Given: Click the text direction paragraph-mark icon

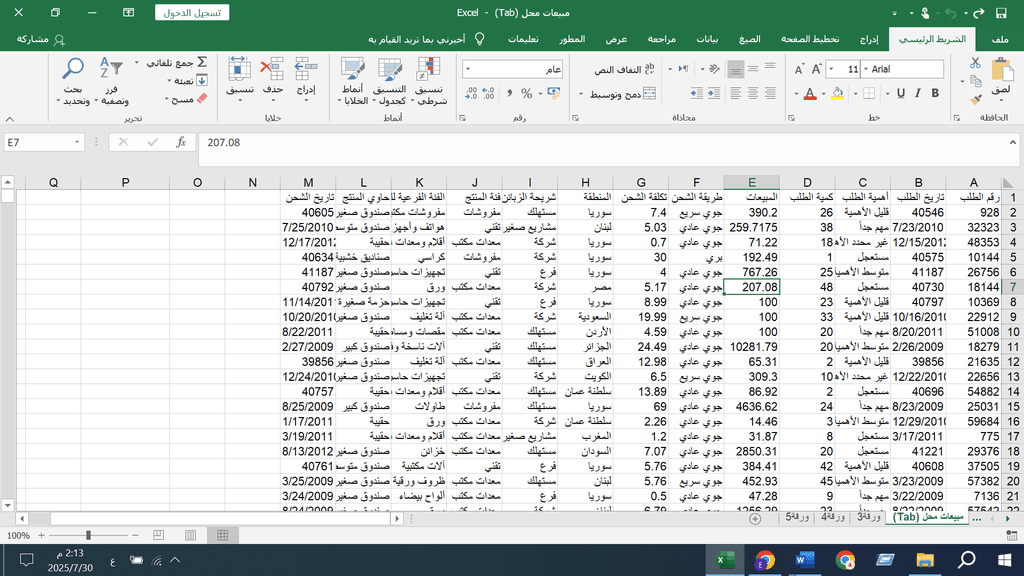Looking at the screenshot, I should [683, 69].
